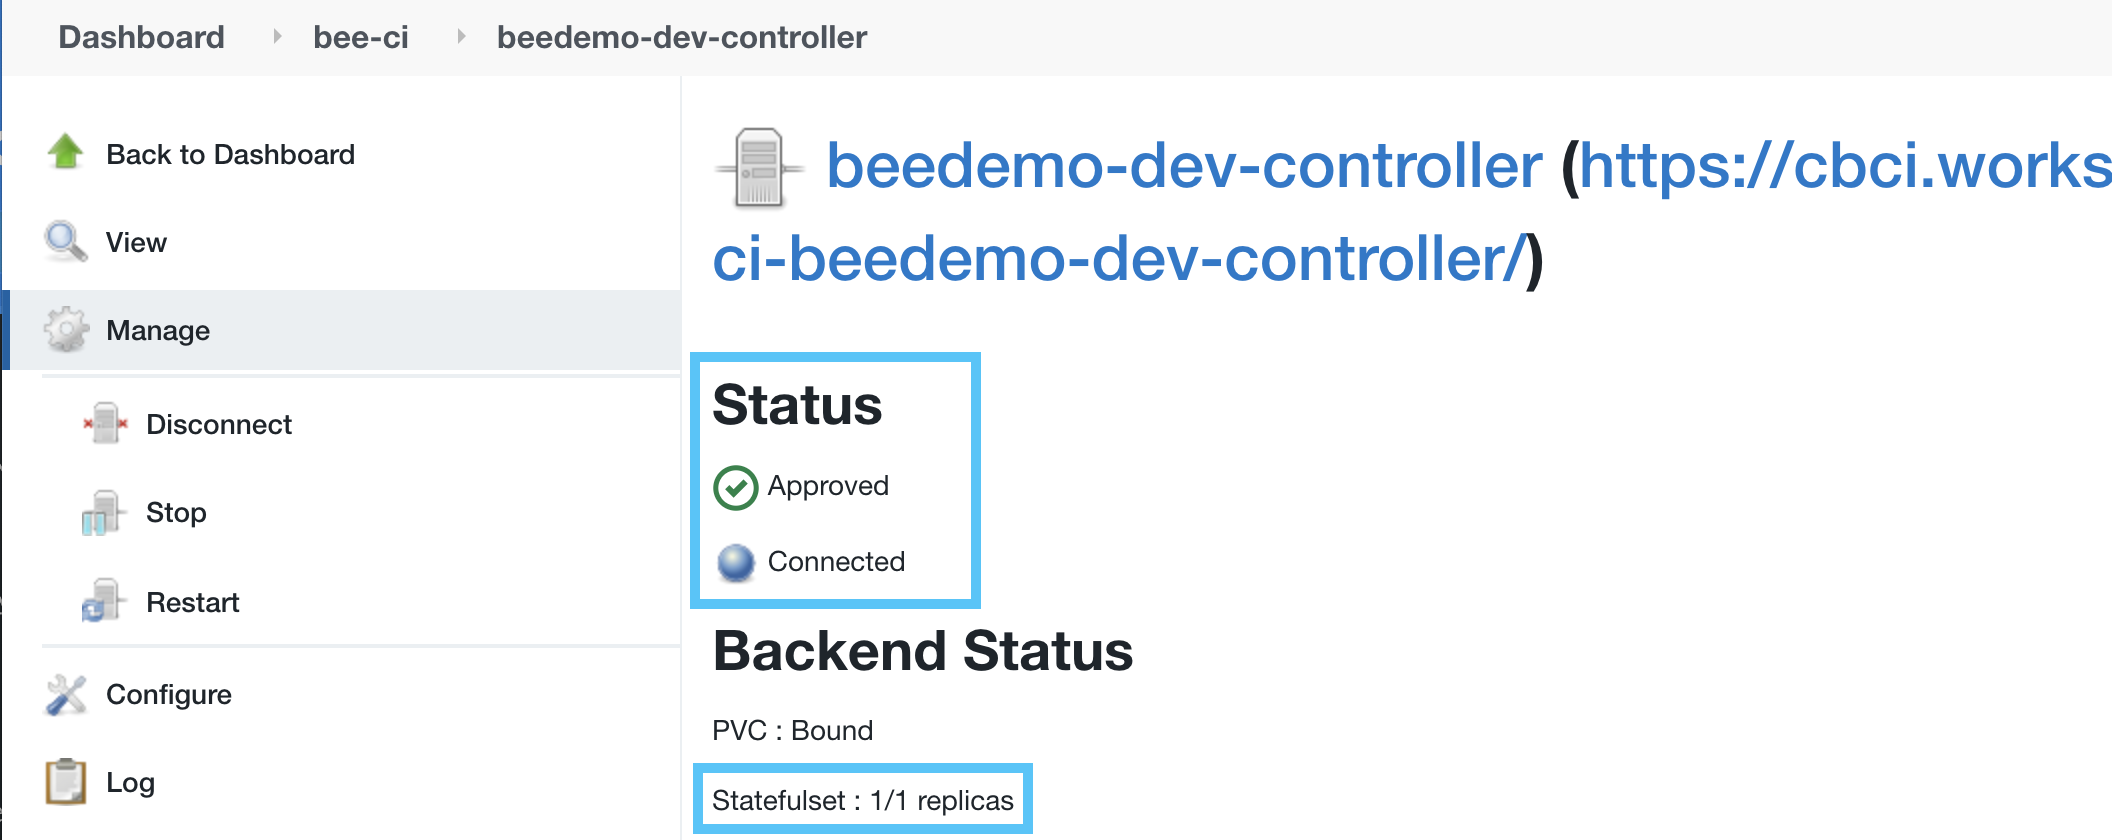
Task: Click the Restart controller icon
Action: 104,601
